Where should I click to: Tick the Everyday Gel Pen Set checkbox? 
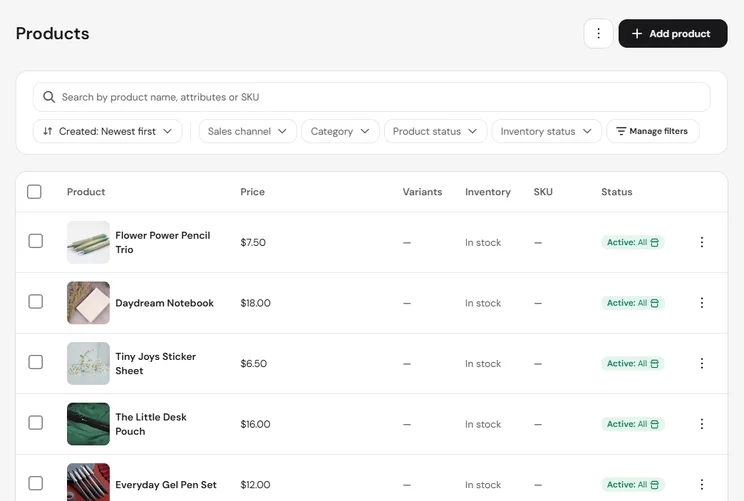[36, 483]
